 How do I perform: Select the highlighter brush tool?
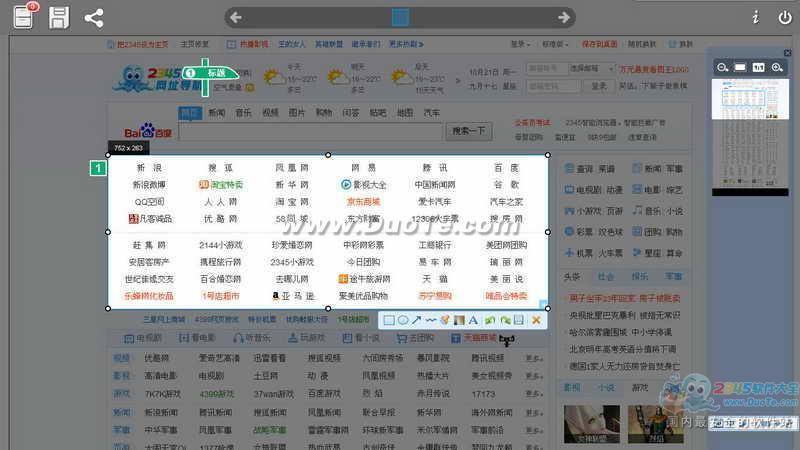[445, 320]
